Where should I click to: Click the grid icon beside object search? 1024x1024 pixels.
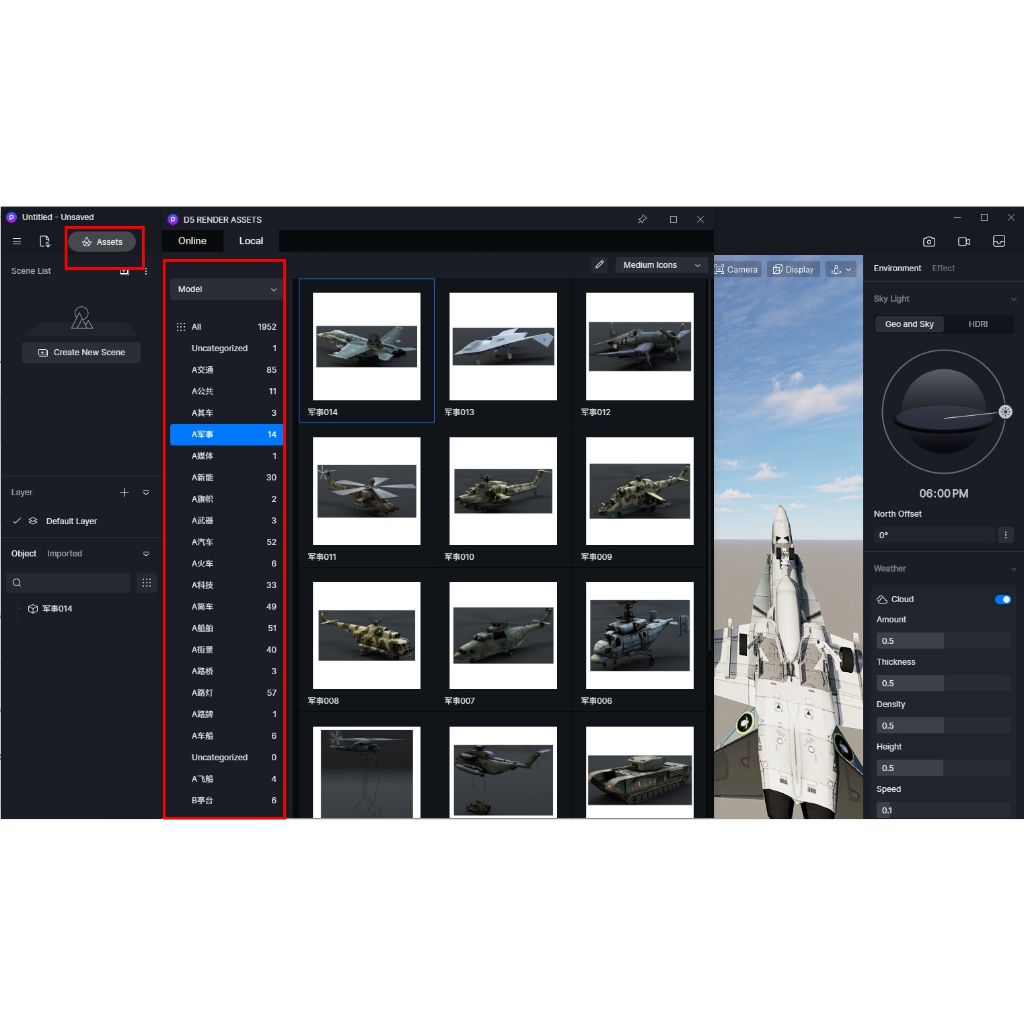coord(146,583)
